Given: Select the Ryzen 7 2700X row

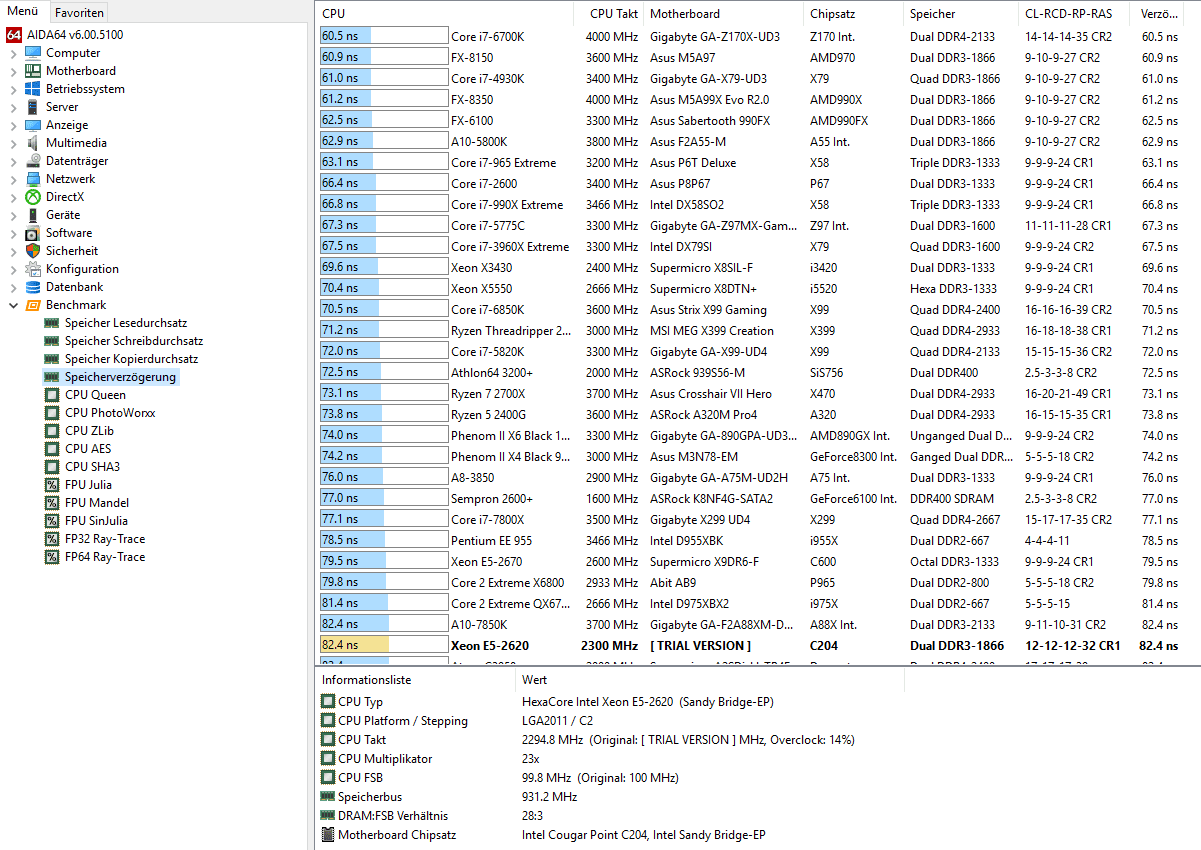Looking at the screenshot, I should pyautogui.click(x=758, y=393).
